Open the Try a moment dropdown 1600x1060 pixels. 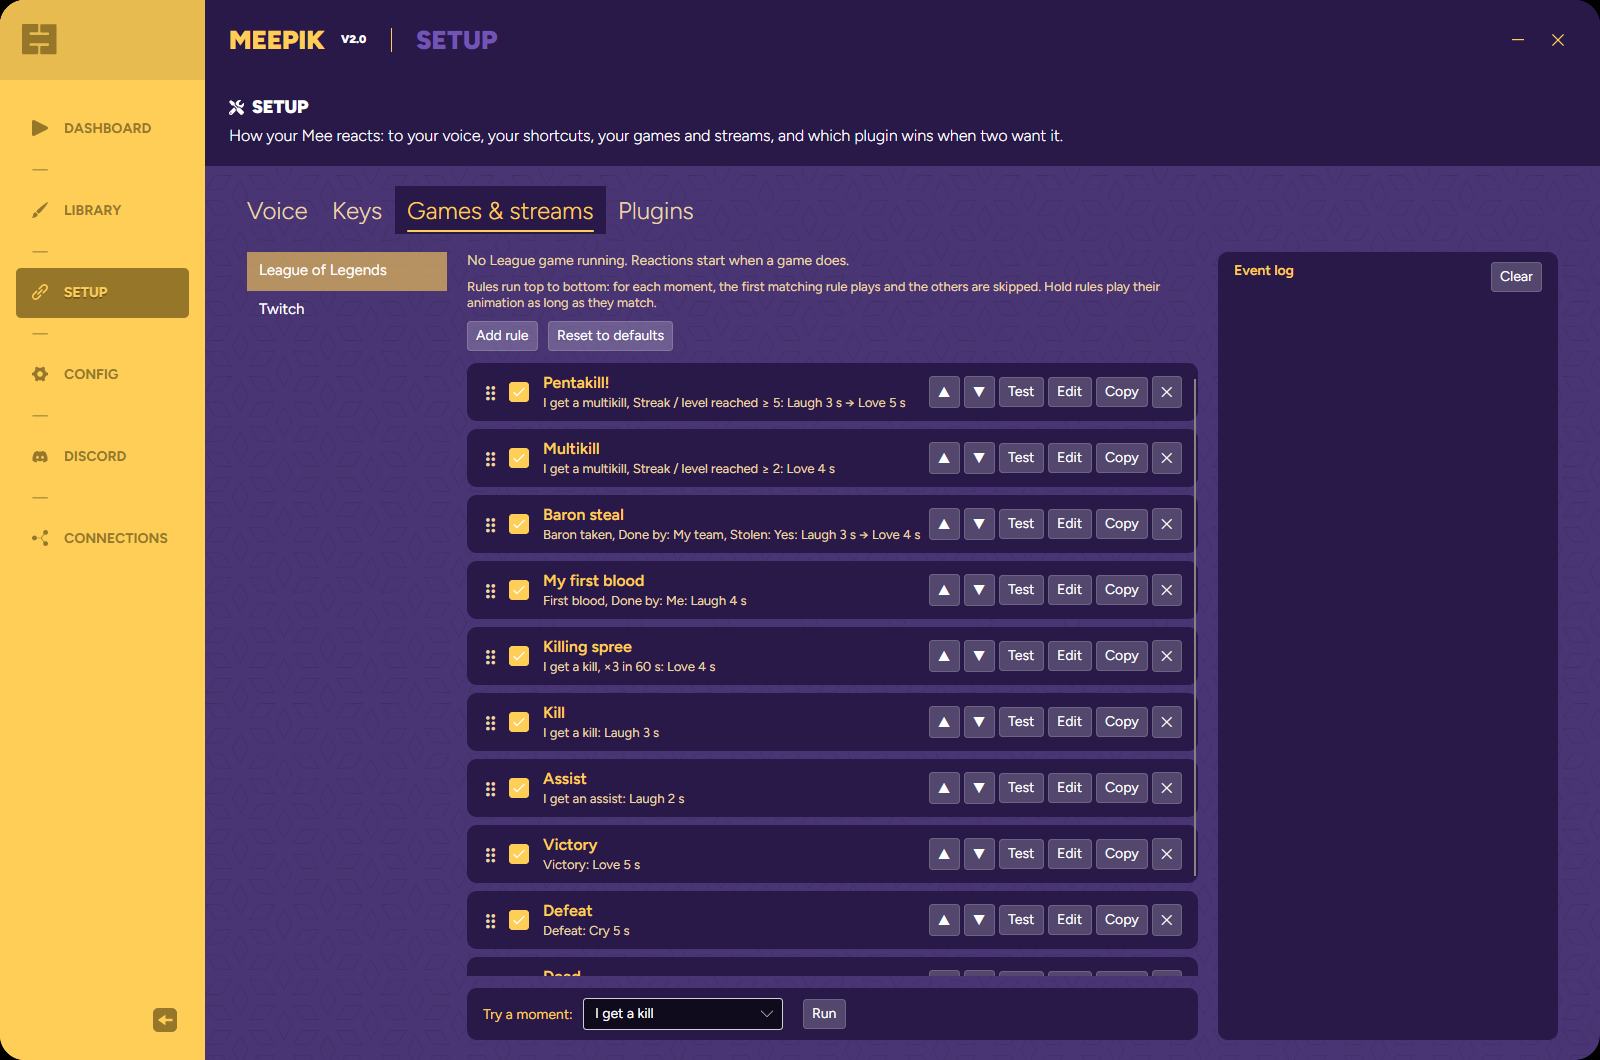[x=683, y=1014]
